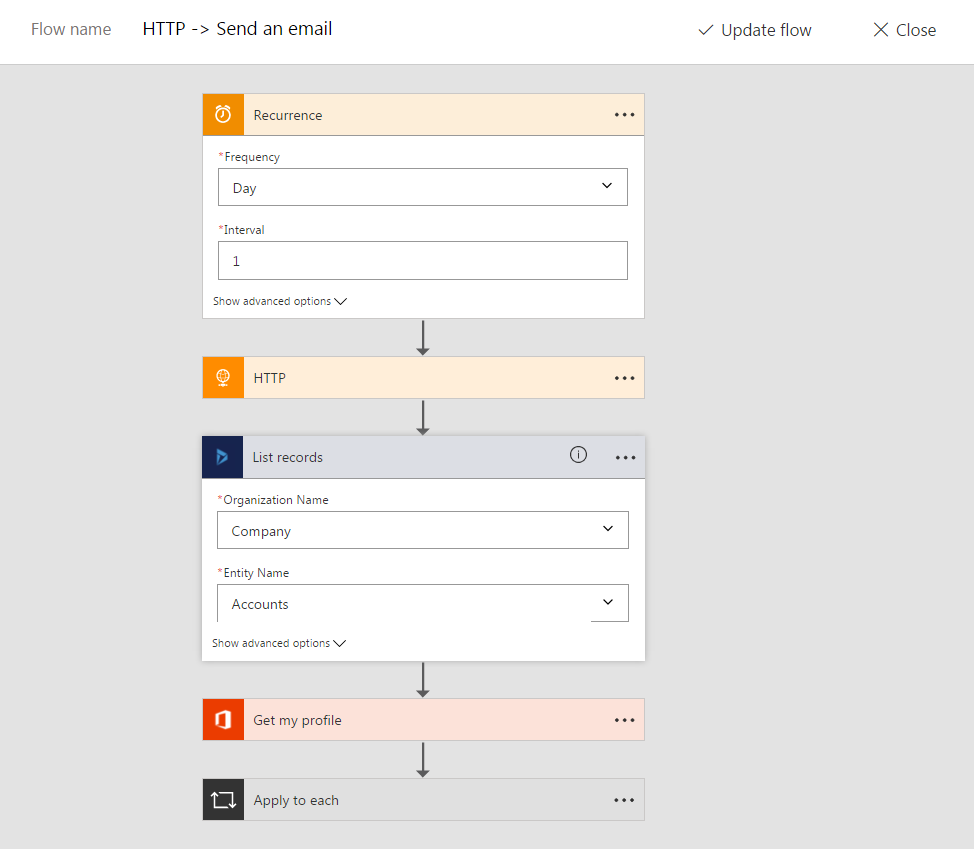The height and width of the screenshot is (849, 974).
Task: Open HTTP step ellipsis menu
Action: [x=624, y=378]
